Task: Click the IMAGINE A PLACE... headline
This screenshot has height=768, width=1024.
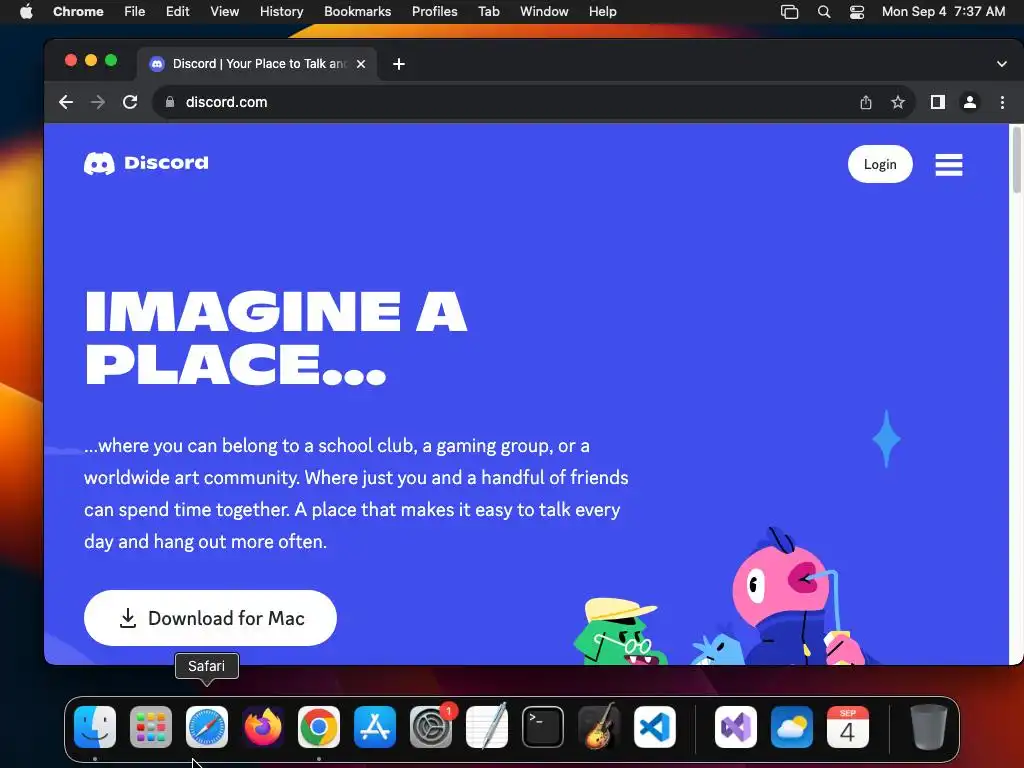Action: (276, 338)
